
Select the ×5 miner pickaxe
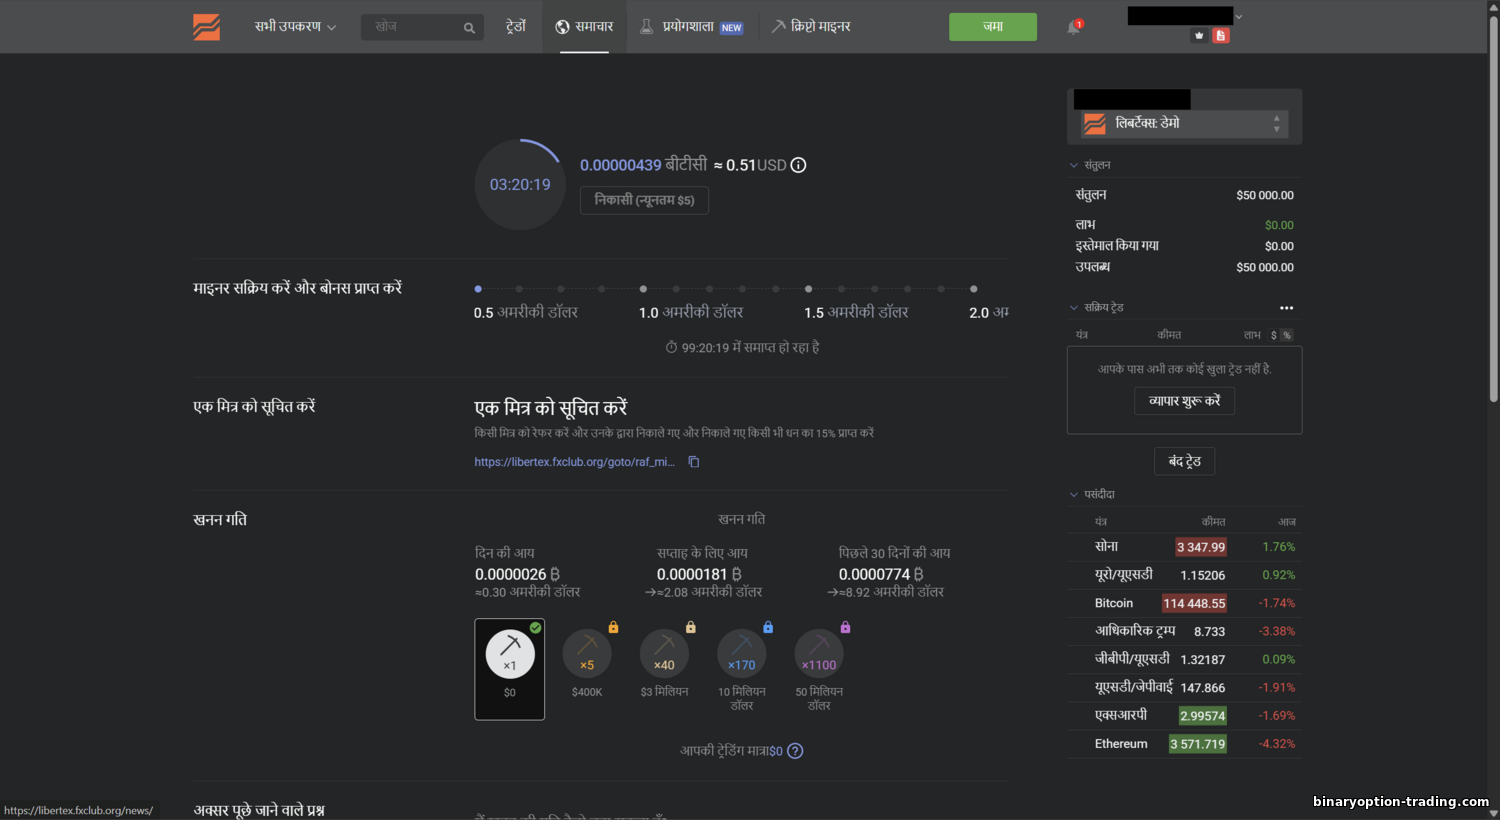click(x=587, y=654)
